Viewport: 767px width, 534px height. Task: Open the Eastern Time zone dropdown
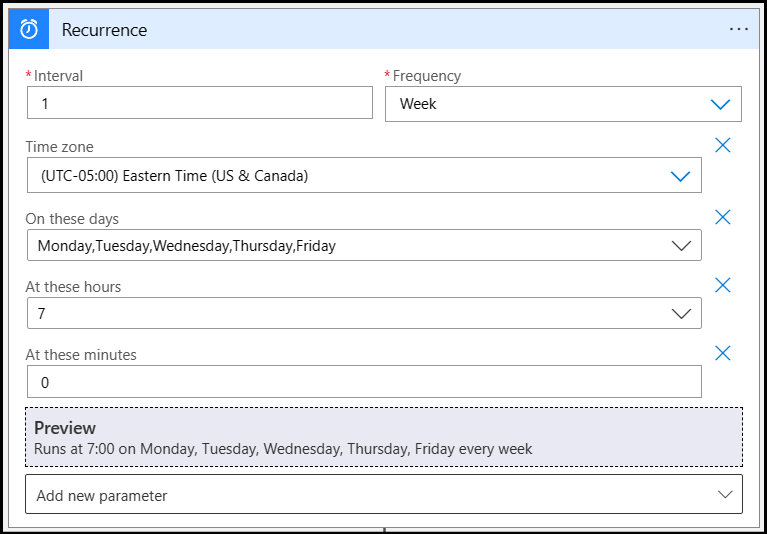tap(364, 175)
